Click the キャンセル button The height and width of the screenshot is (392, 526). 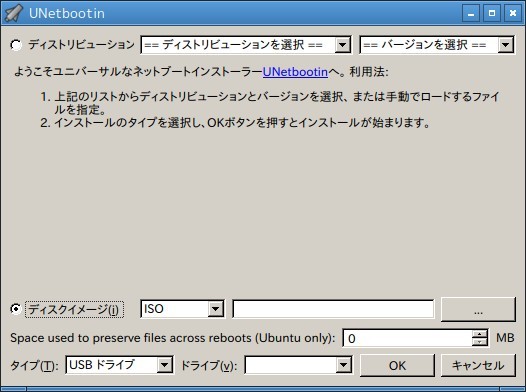[x=478, y=365]
